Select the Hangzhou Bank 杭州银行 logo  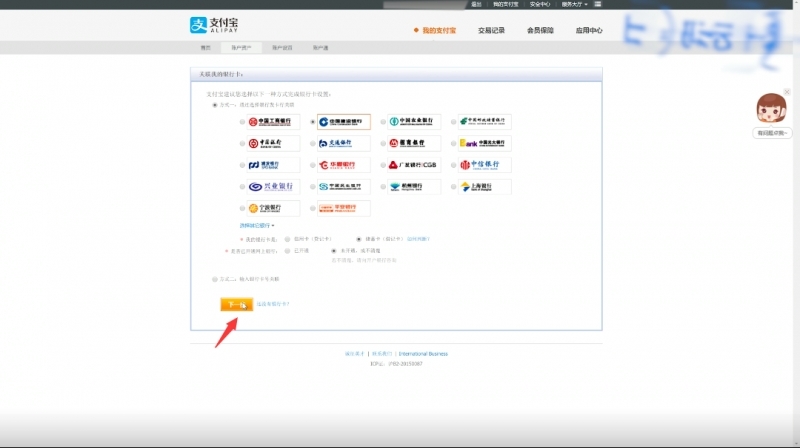coord(414,187)
